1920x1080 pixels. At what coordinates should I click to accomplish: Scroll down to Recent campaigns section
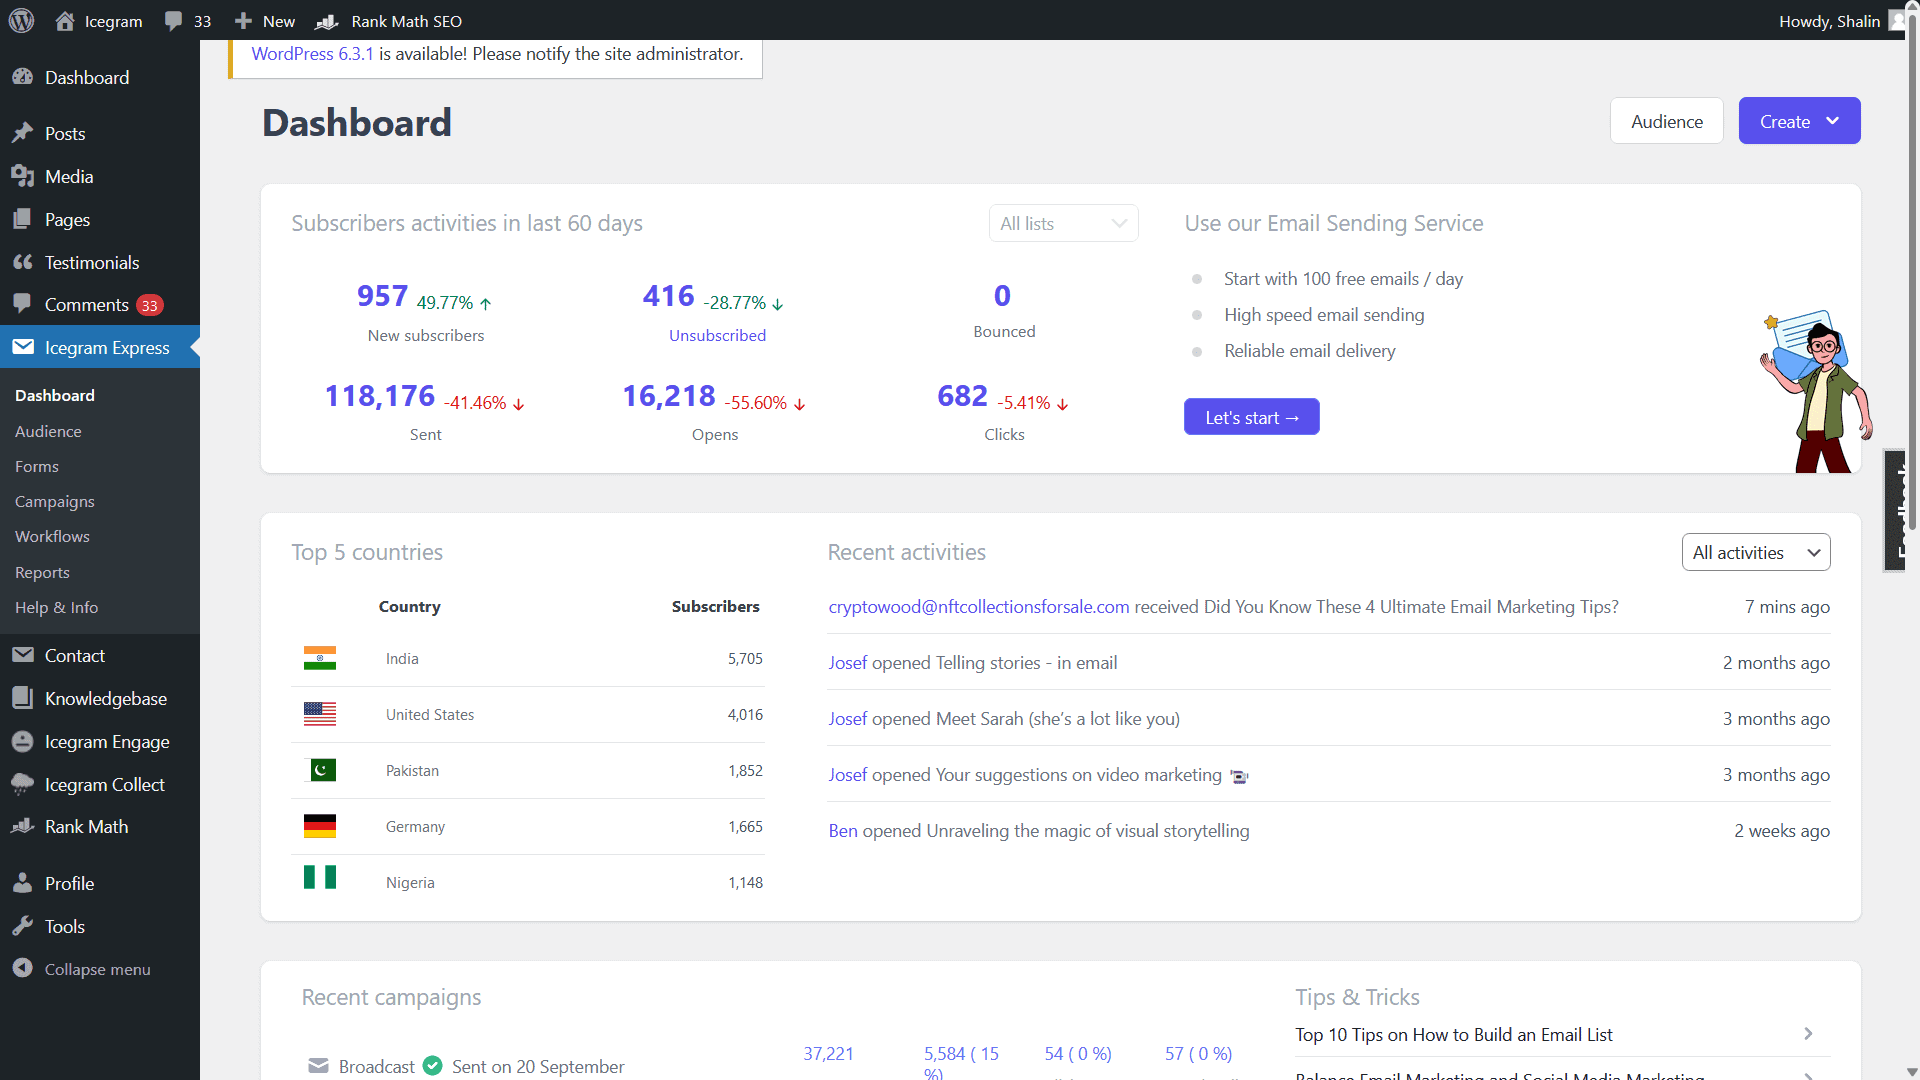pos(392,998)
